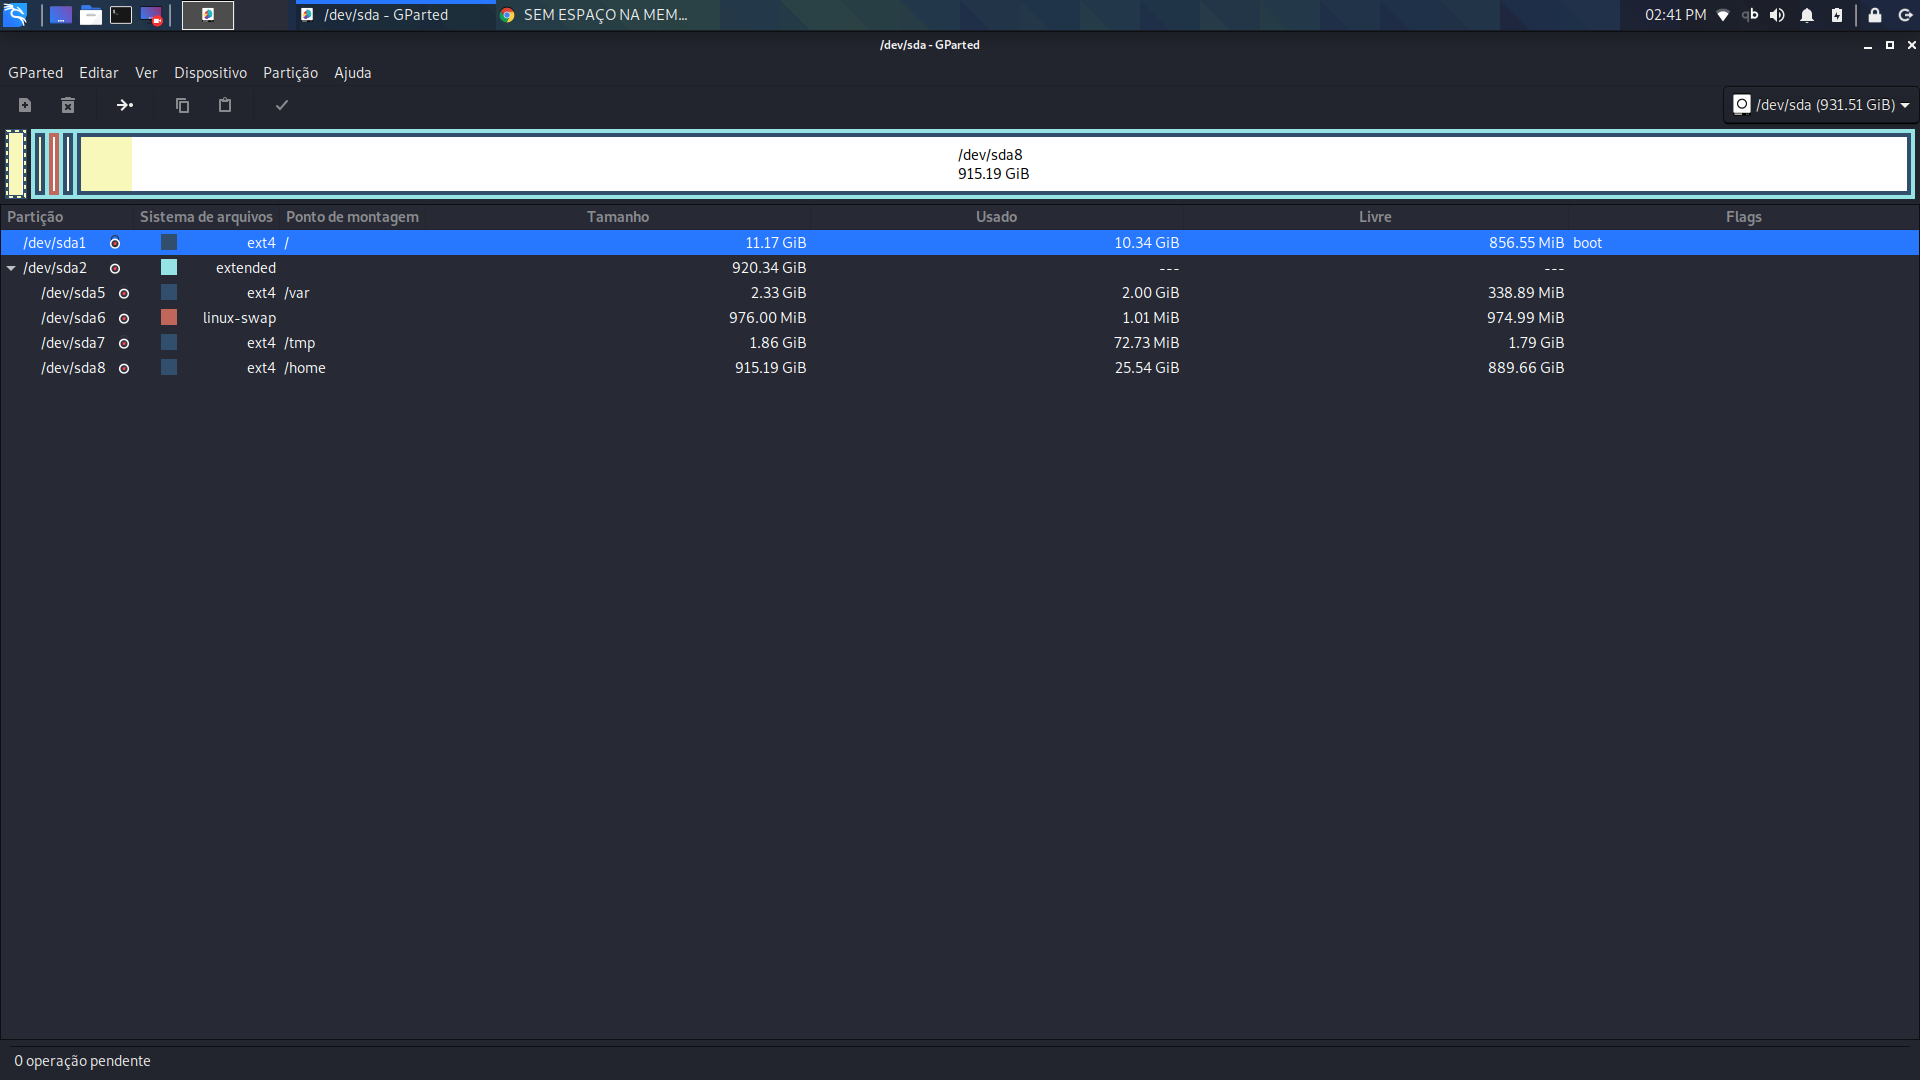This screenshot has height=1080, width=1920.
Task: Open the GParted menu
Action: coord(36,73)
